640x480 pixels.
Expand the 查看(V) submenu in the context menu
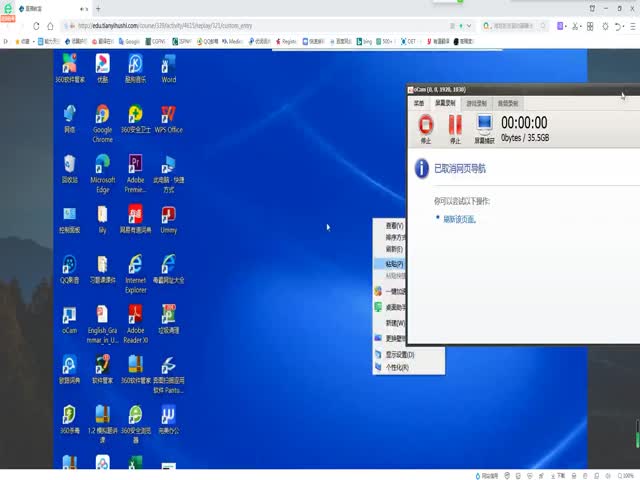coord(395,226)
